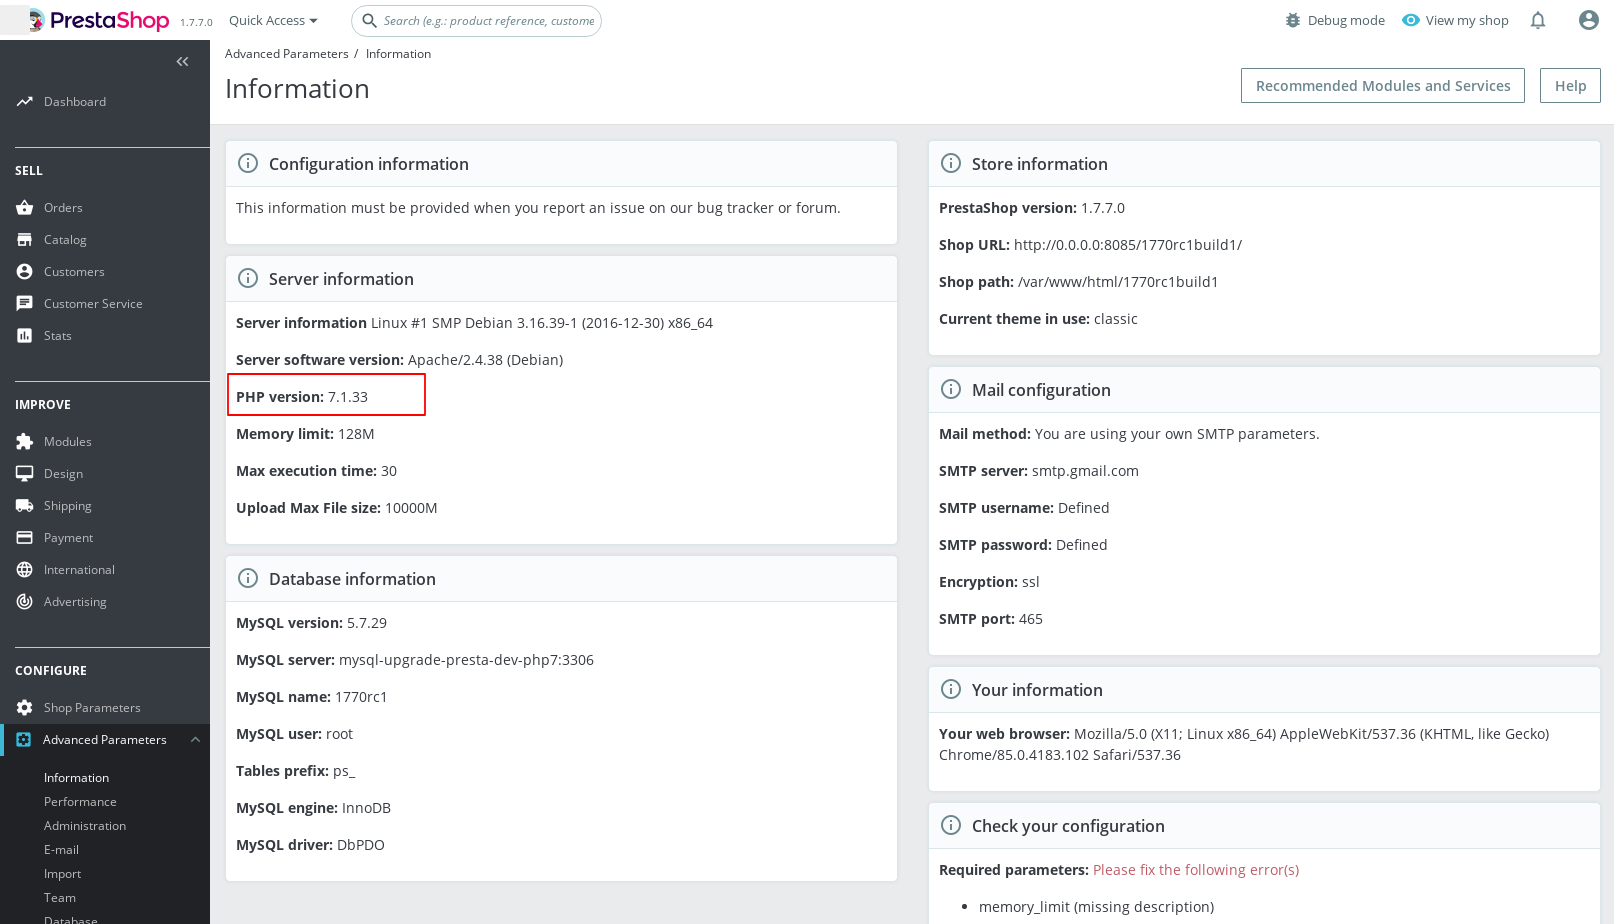1614x924 pixels.
Task: Open the Dashboard from the sidebar
Action: (x=25, y=101)
